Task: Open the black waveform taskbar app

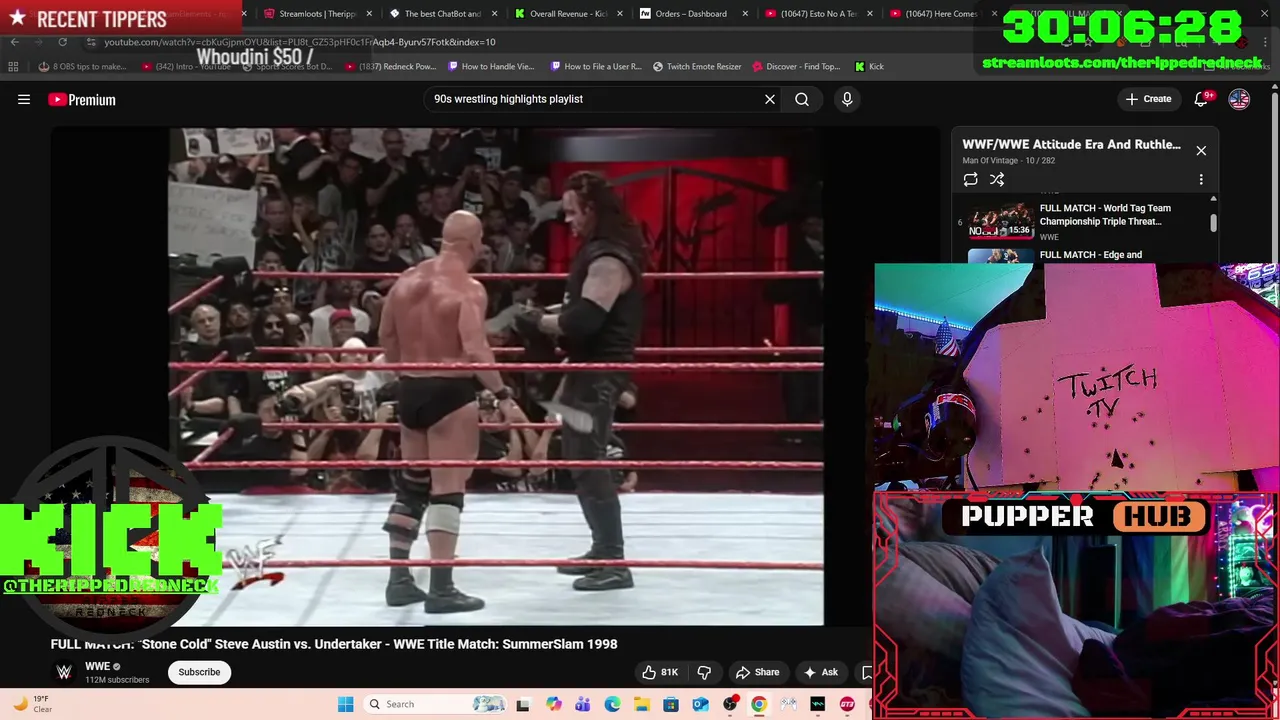Action: (x=818, y=704)
